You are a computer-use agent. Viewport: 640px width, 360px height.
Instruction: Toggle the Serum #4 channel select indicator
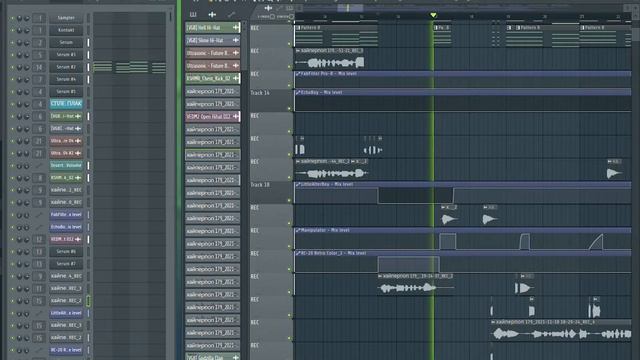pyautogui.click(x=88, y=79)
